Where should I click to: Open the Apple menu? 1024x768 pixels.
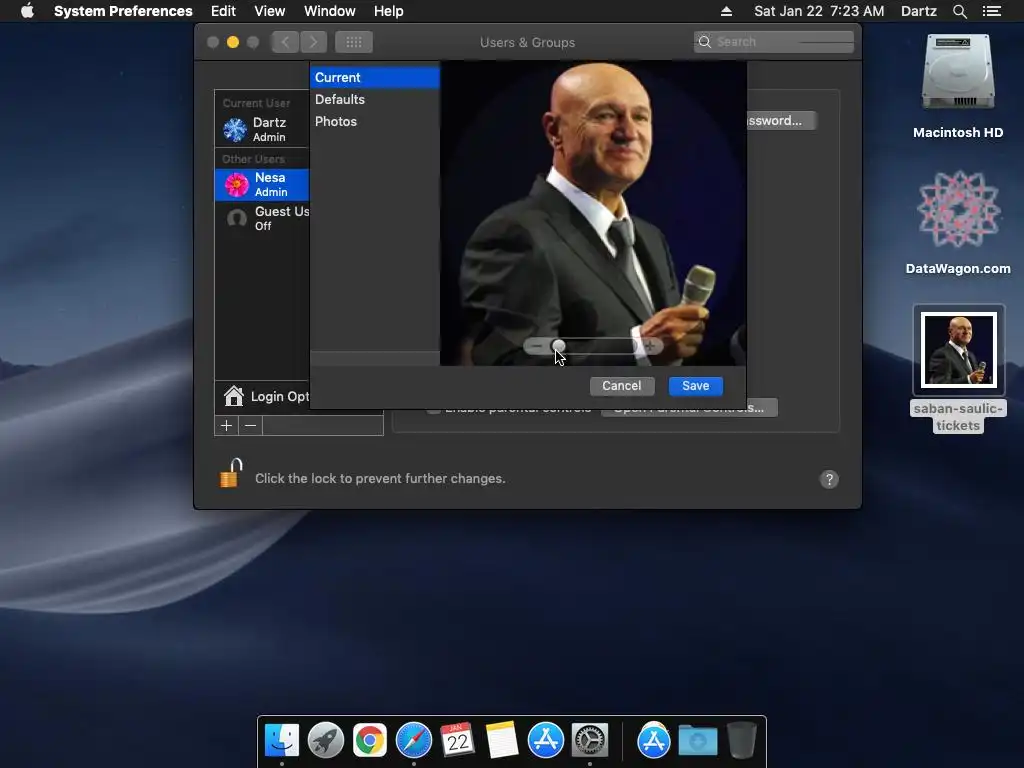(x=27, y=11)
